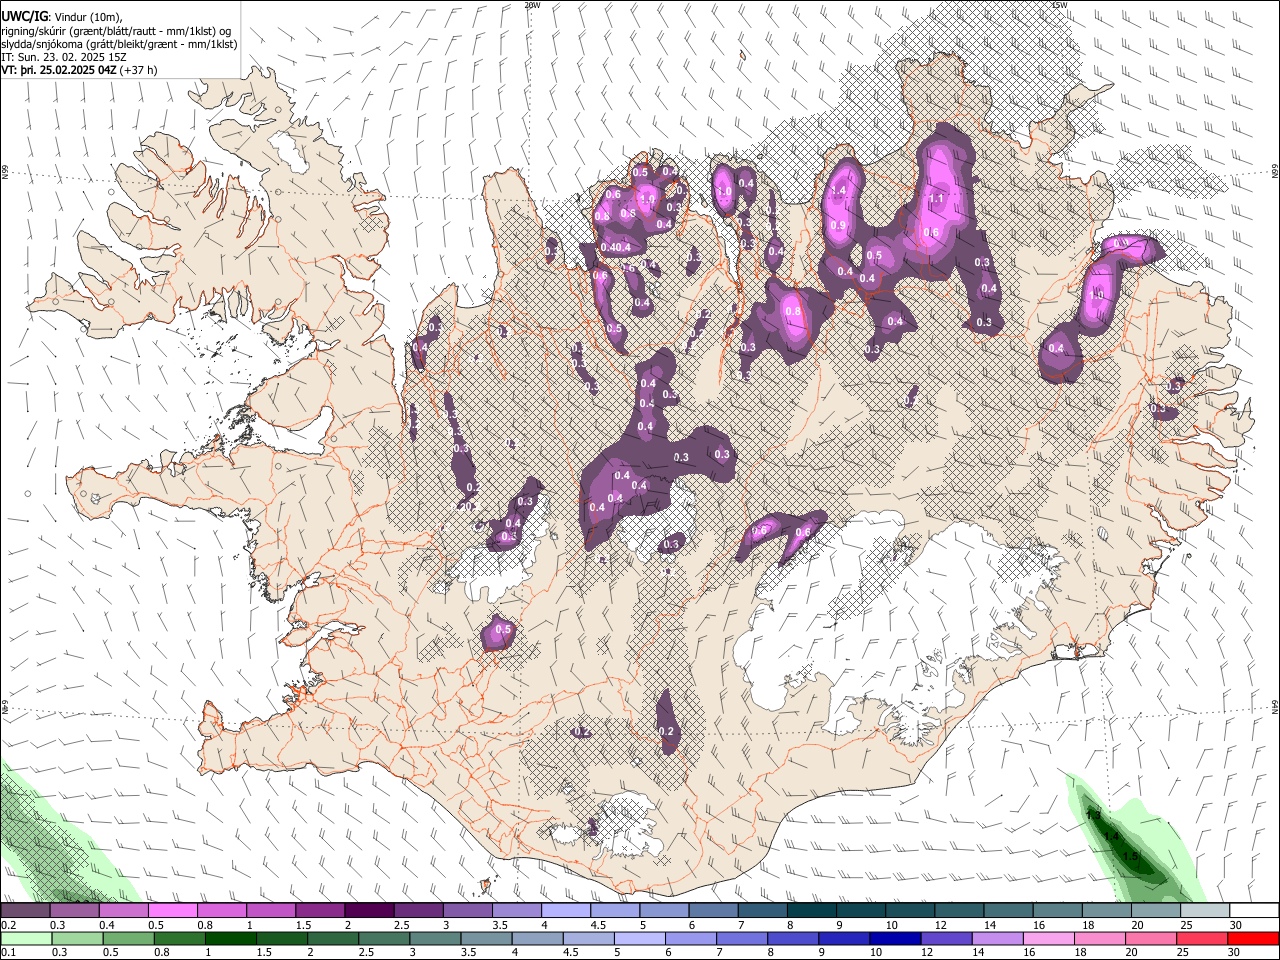Pick the dark purple top-row swatch between 2 and 2.5
The height and width of the screenshot is (960, 1280).
tap(367, 911)
